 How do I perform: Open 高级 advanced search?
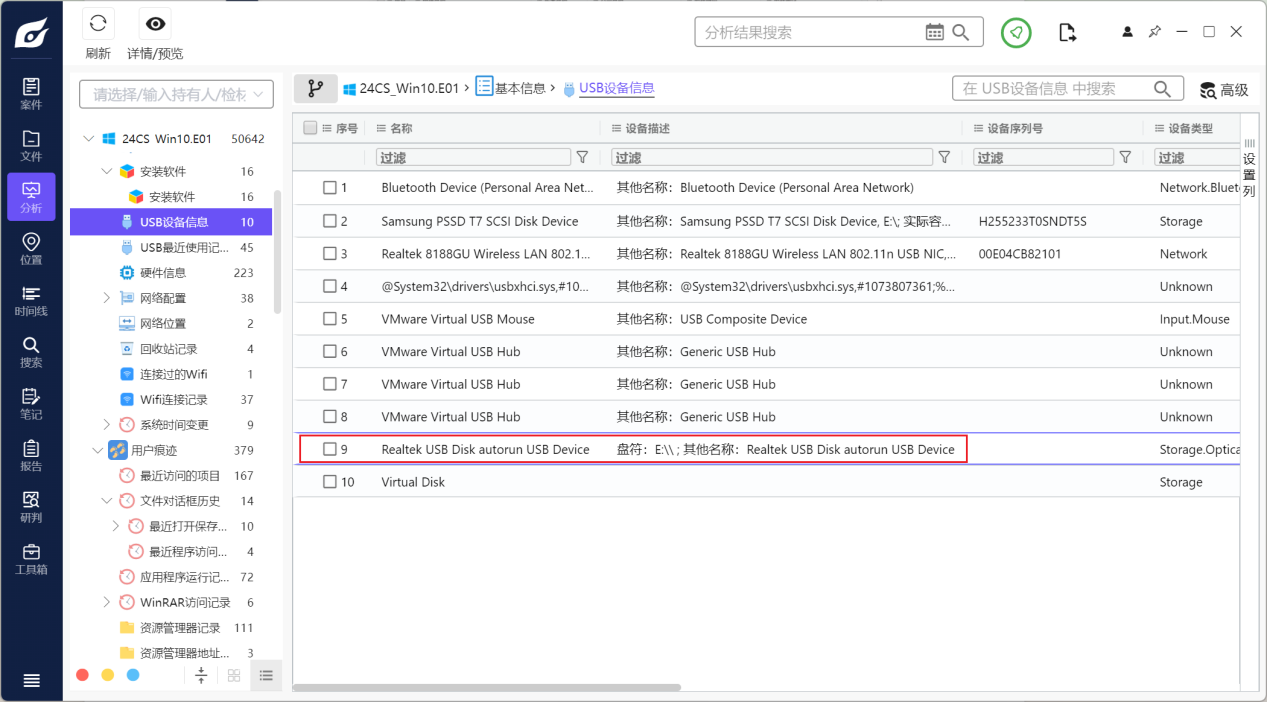pos(1225,90)
